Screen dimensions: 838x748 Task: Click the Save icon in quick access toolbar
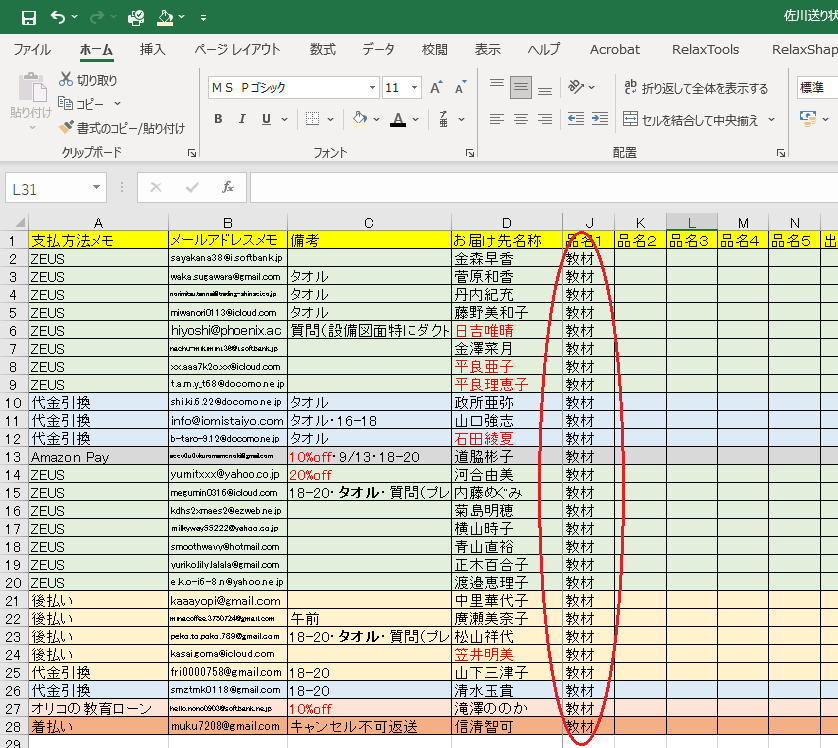tap(28, 17)
